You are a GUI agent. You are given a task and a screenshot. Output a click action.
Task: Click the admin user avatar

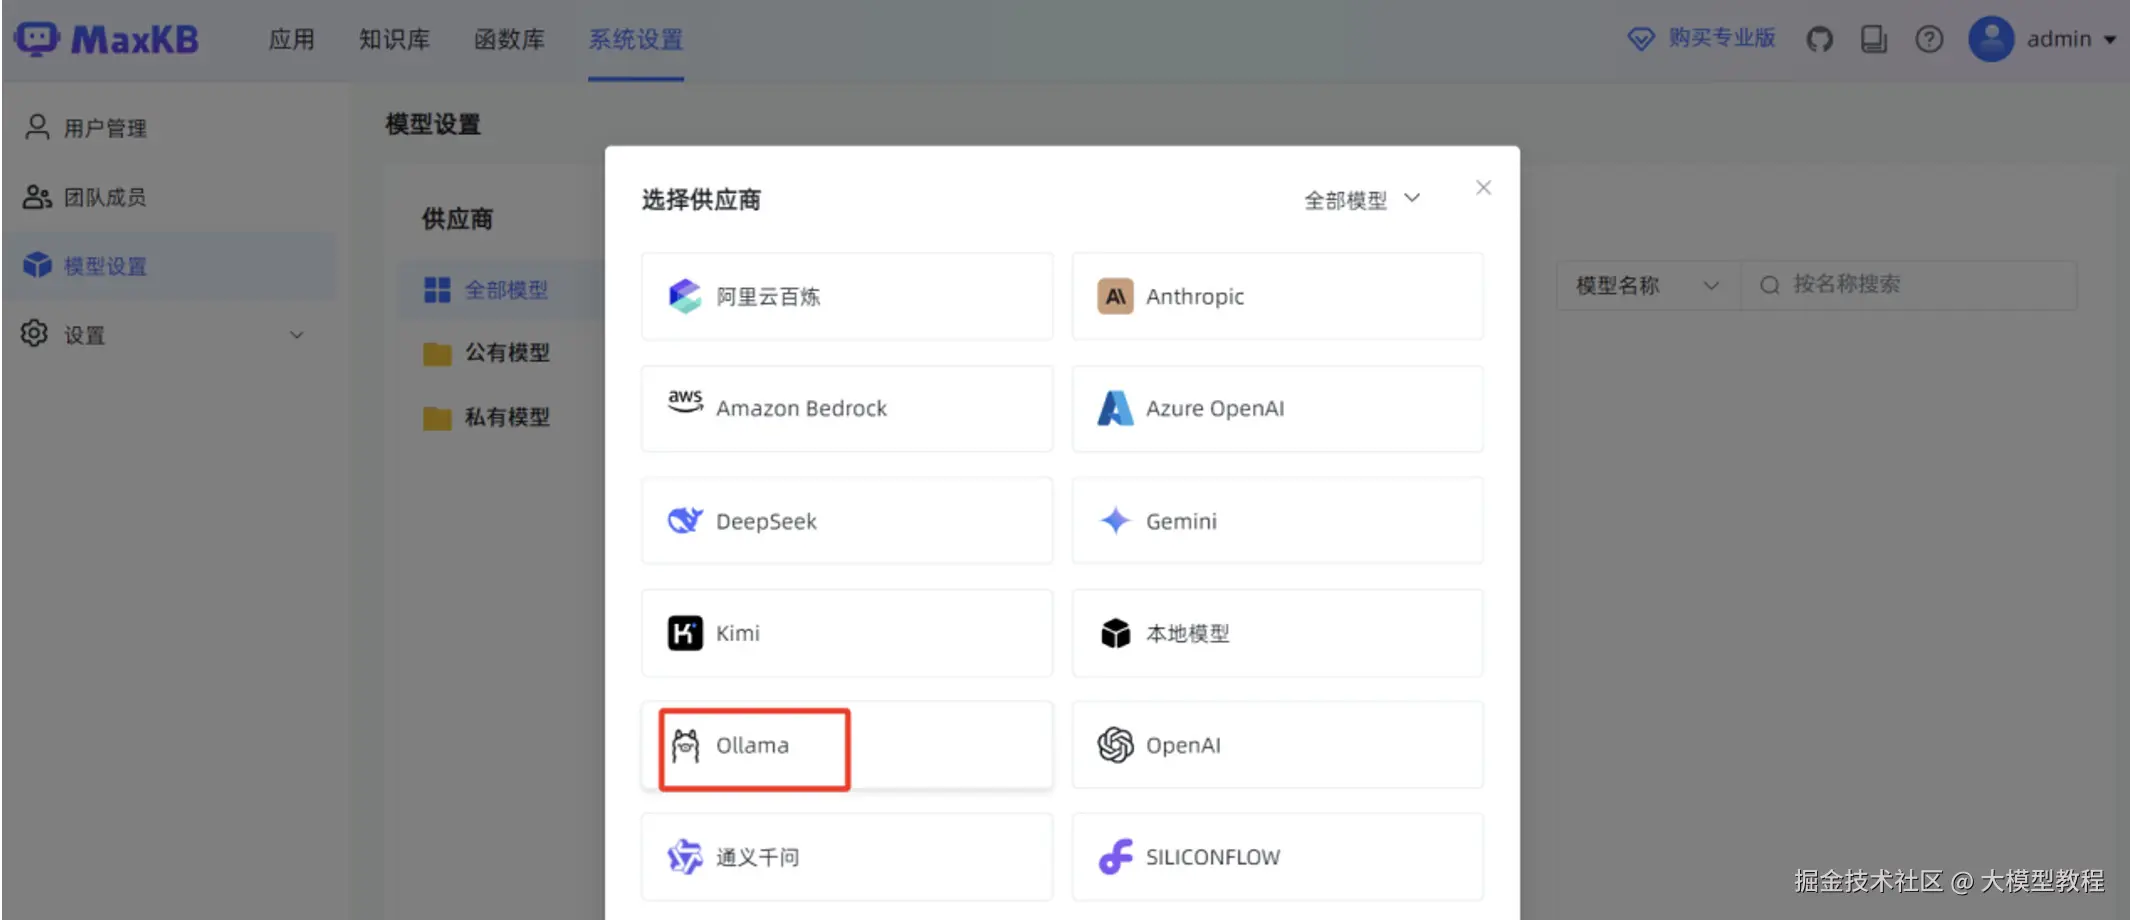1991,39
